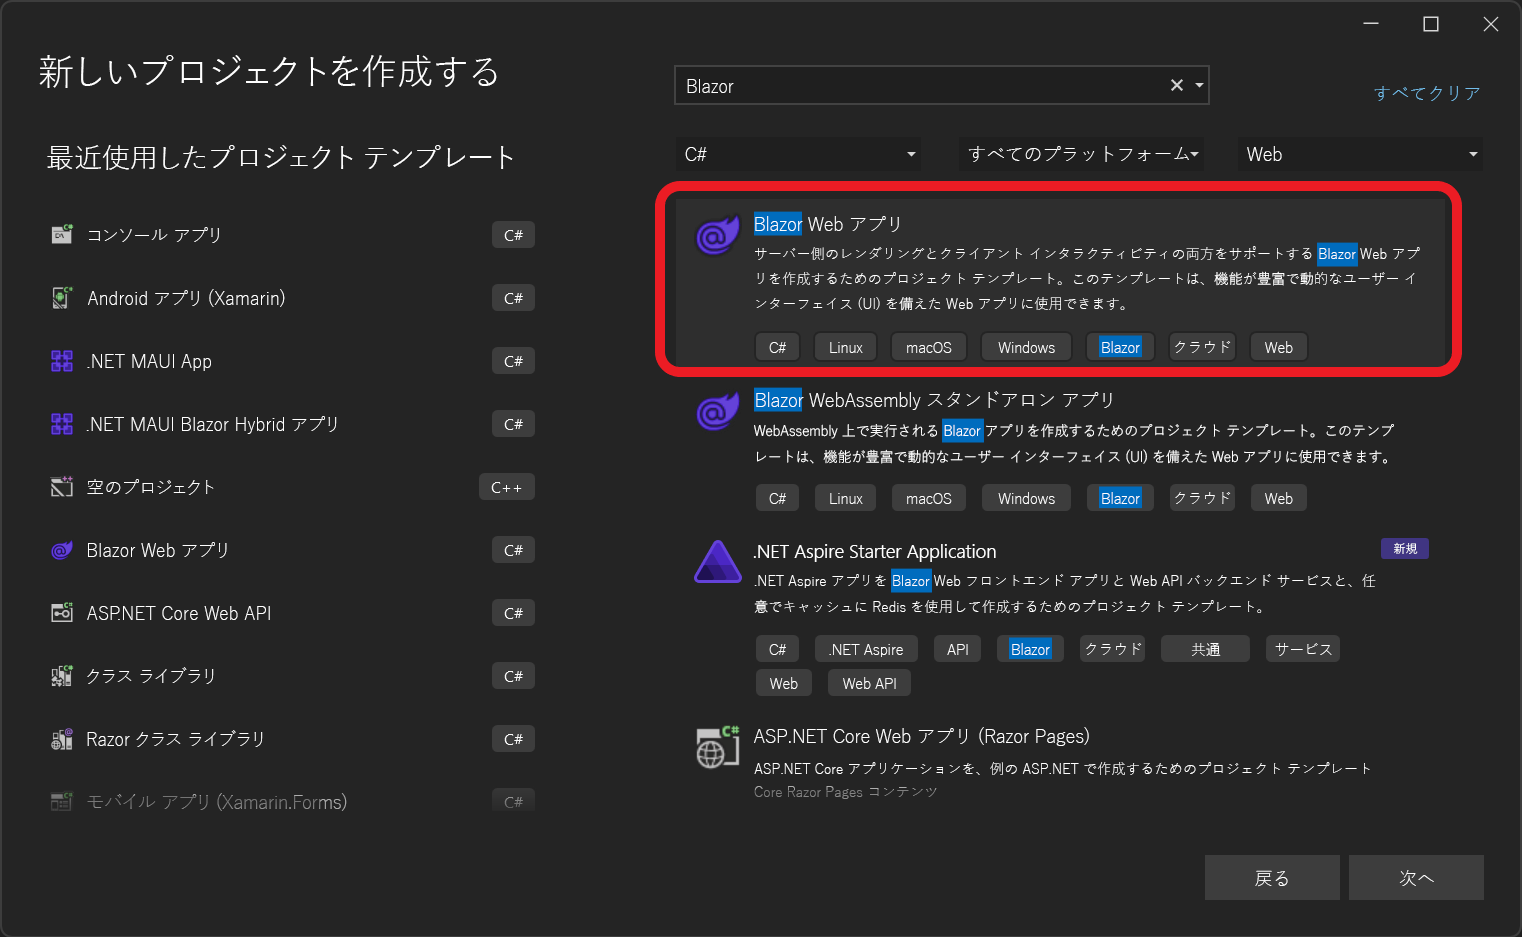This screenshot has width=1522, height=937.
Task: Select the recent クラス ライブラリ template
Action: (x=151, y=676)
